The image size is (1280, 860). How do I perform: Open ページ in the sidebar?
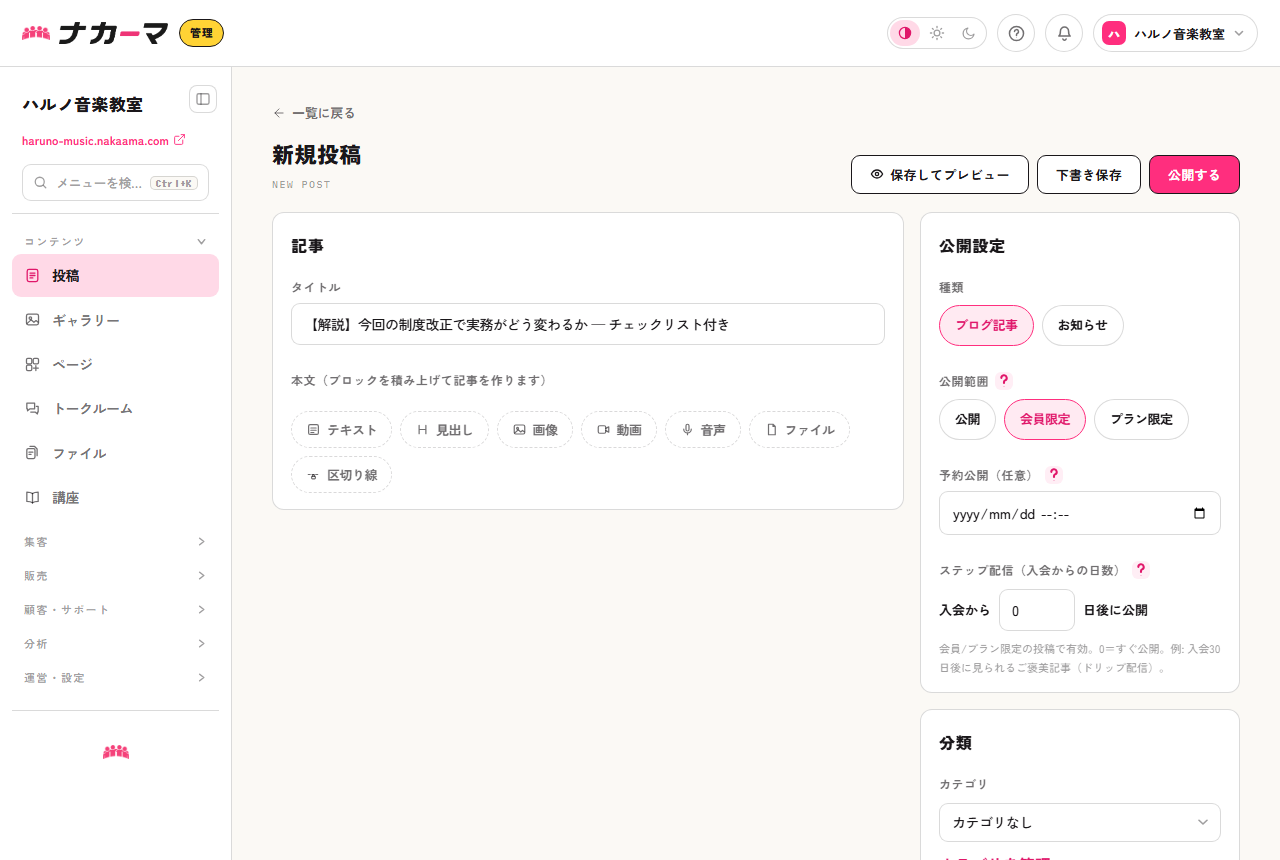(115, 364)
